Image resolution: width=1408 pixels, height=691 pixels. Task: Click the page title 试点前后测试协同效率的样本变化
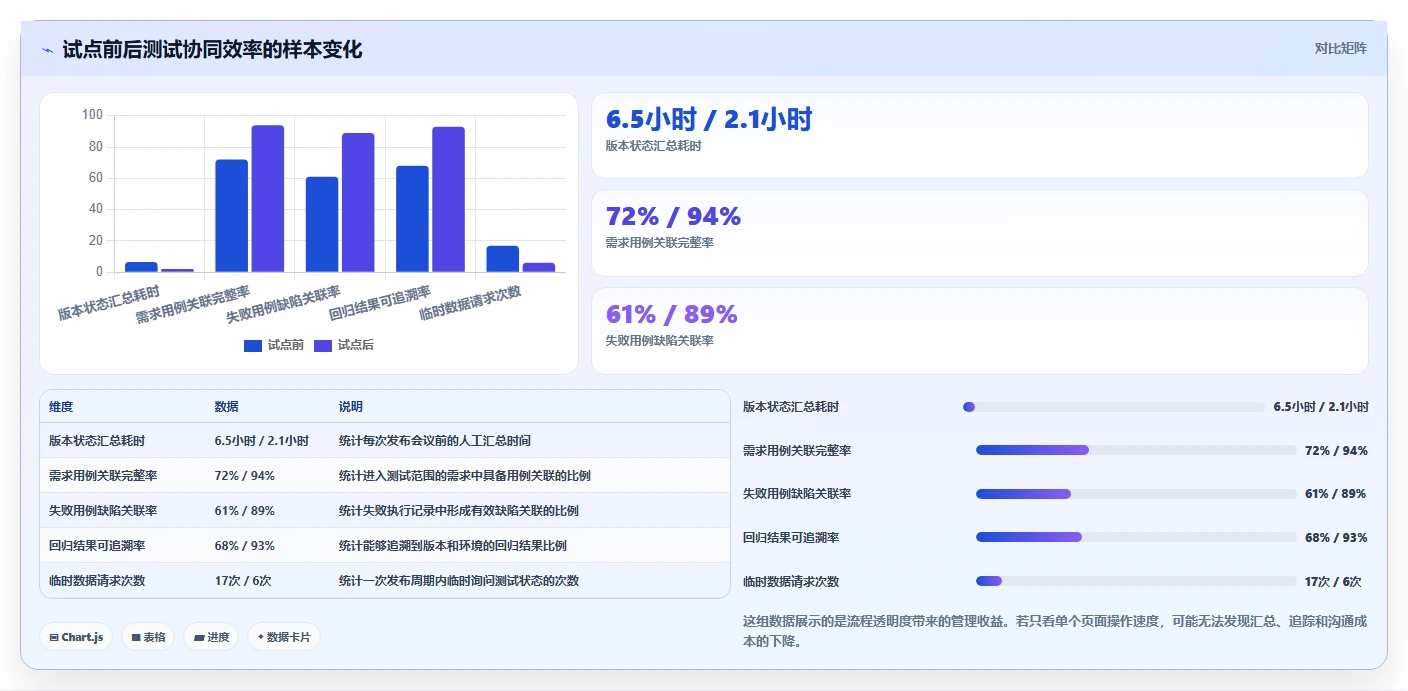212,50
